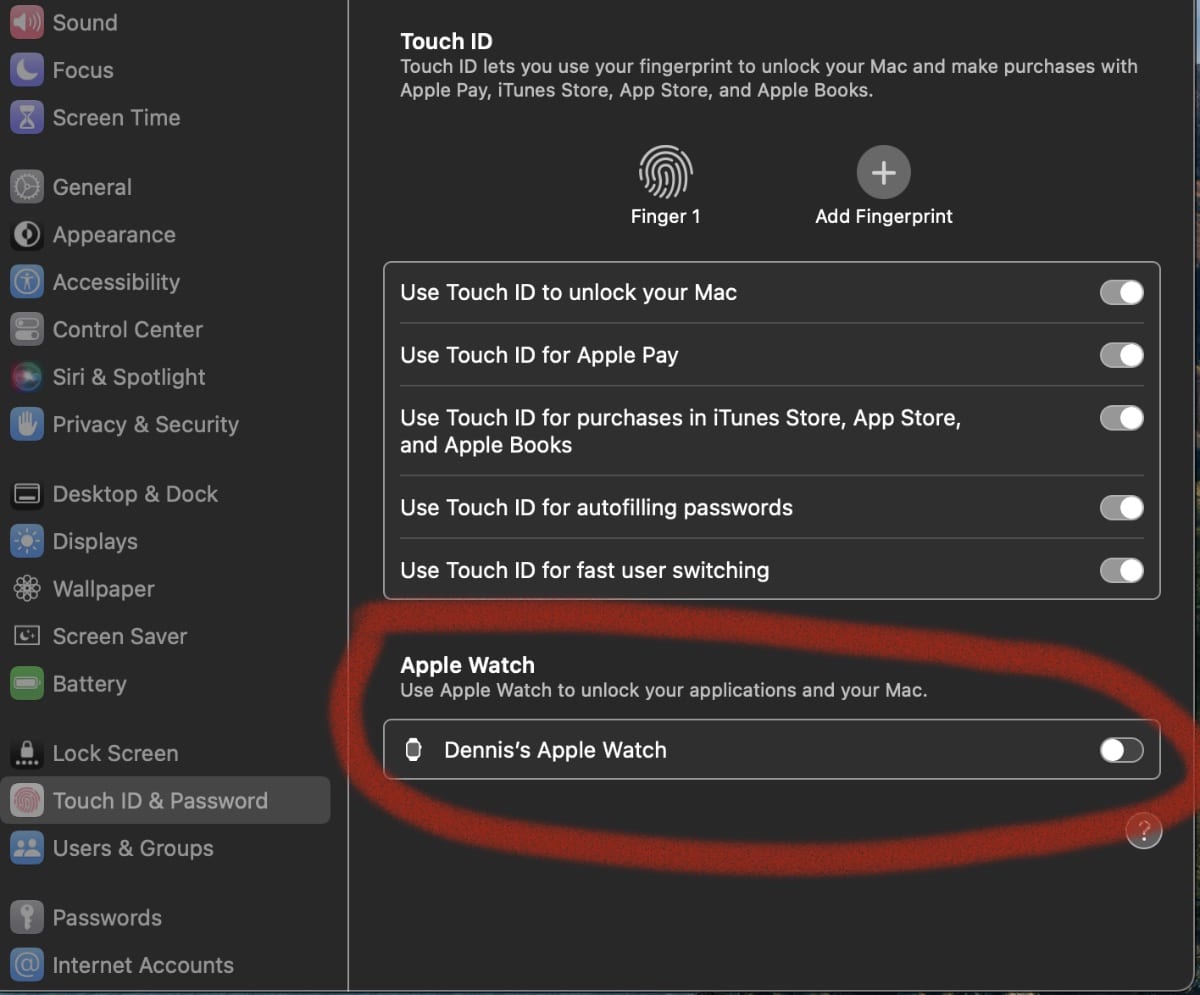Click the Privacy & Security hand icon
The image size is (1200, 995).
click(27, 424)
